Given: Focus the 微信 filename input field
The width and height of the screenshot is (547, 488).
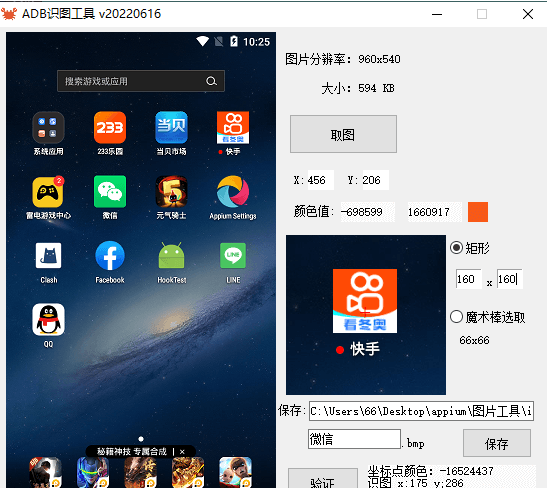Looking at the screenshot, I should (x=354, y=439).
